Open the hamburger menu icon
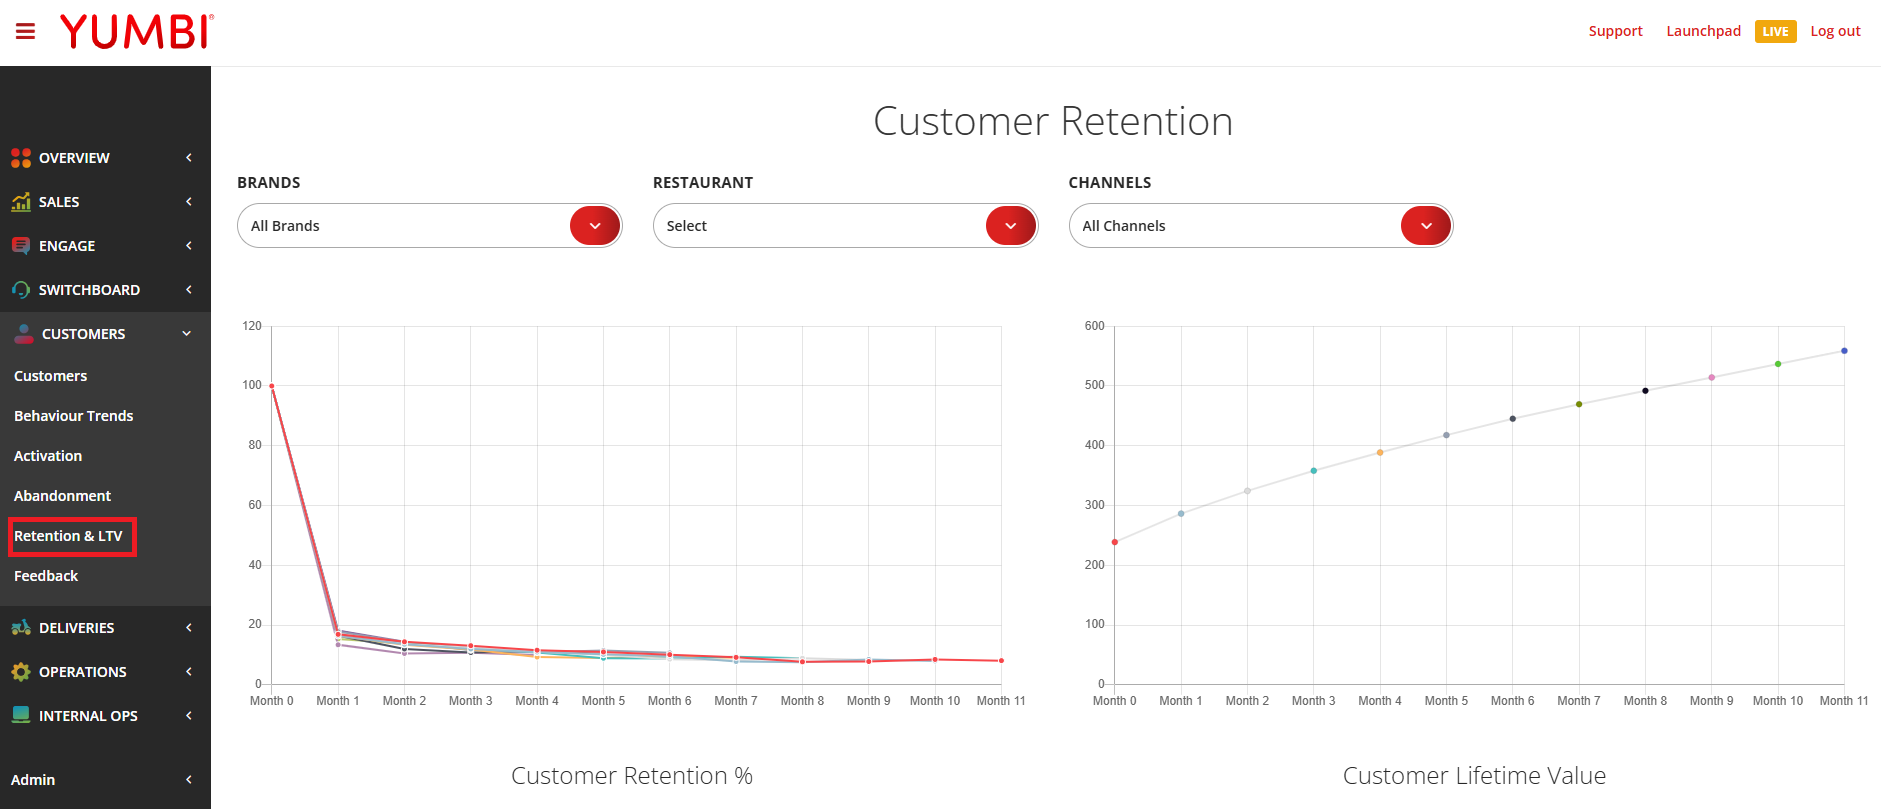The width and height of the screenshot is (1881, 809). [26, 32]
